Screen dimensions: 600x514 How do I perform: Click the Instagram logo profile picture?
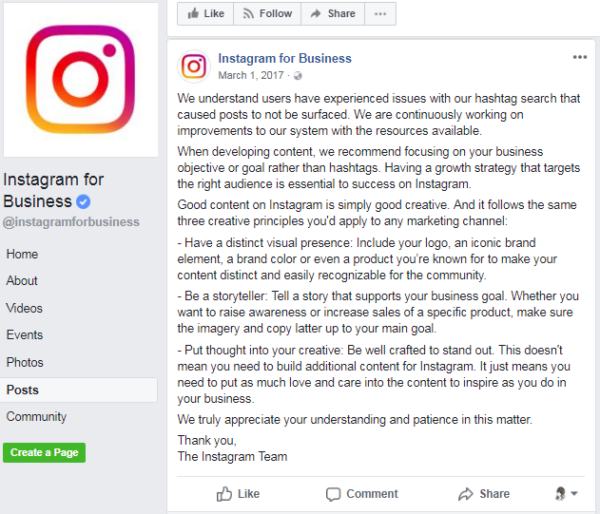79,79
